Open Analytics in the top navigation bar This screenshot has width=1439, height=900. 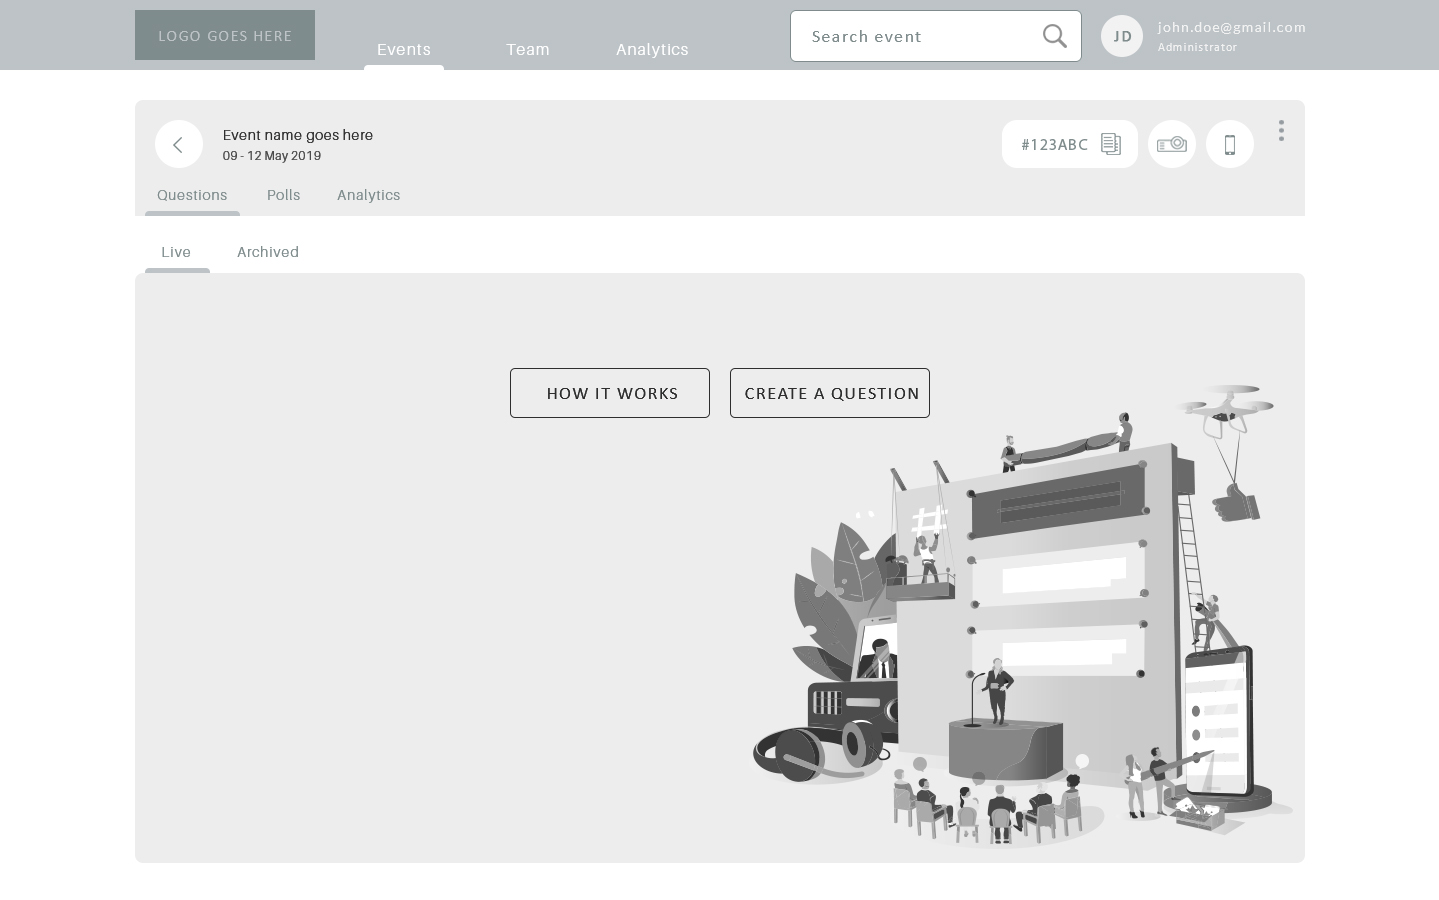[652, 49]
